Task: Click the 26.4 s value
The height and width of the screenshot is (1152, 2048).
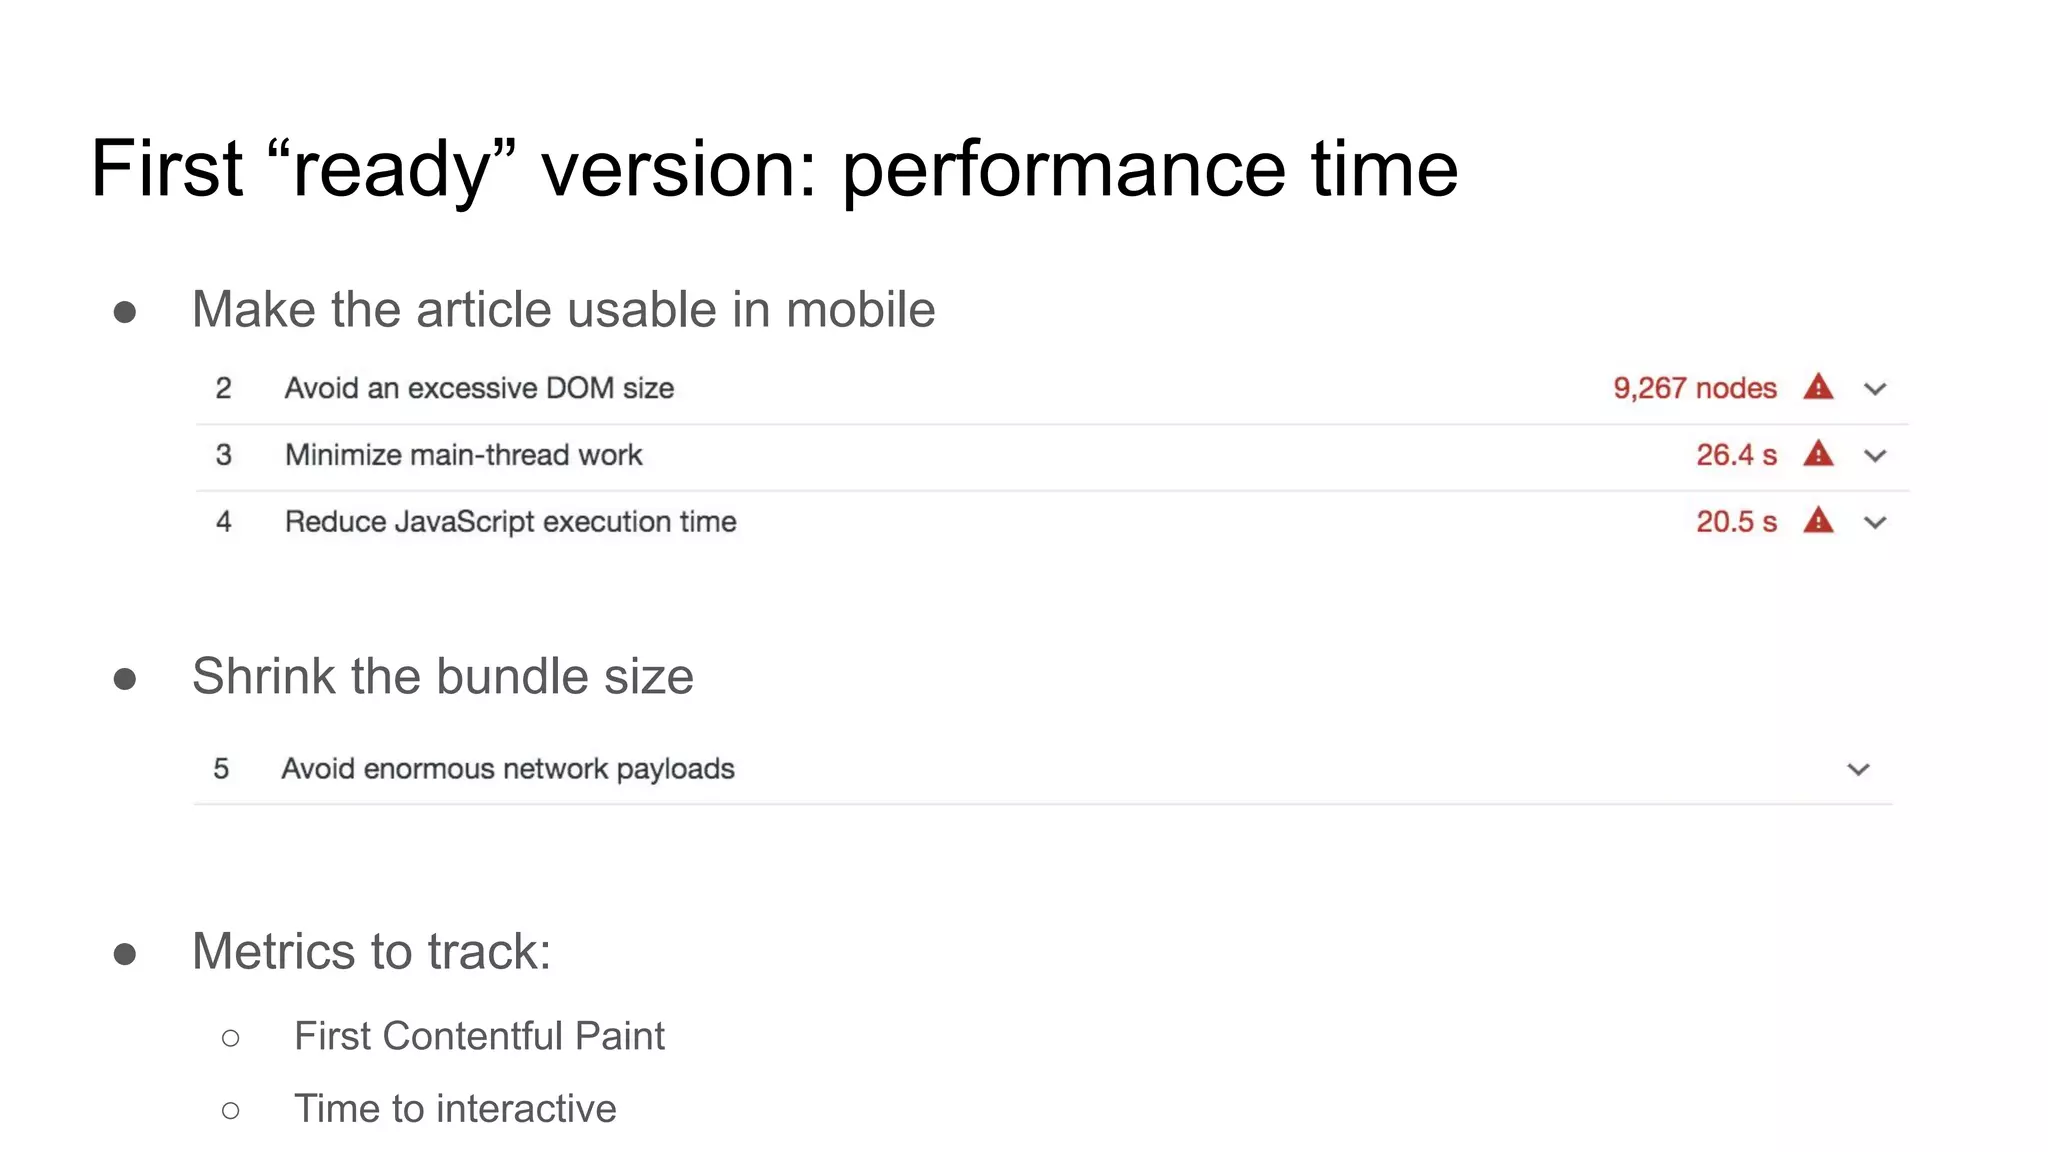Action: (x=1736, y=455)
